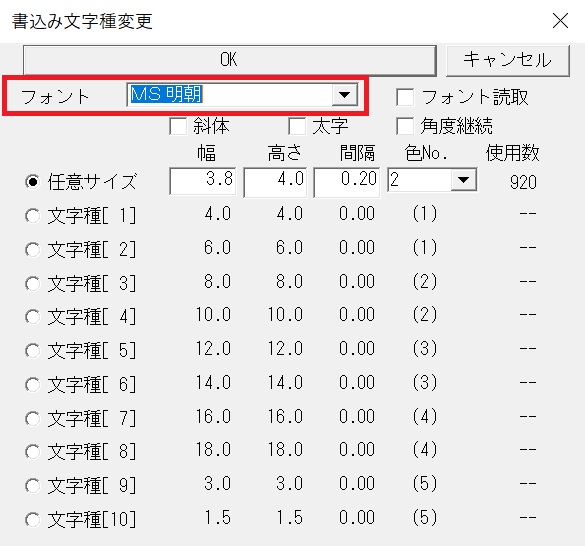Screen dimensions: 585x546
Task: Select the 任意サイズ radio button
Action: [x=32, y=182]
